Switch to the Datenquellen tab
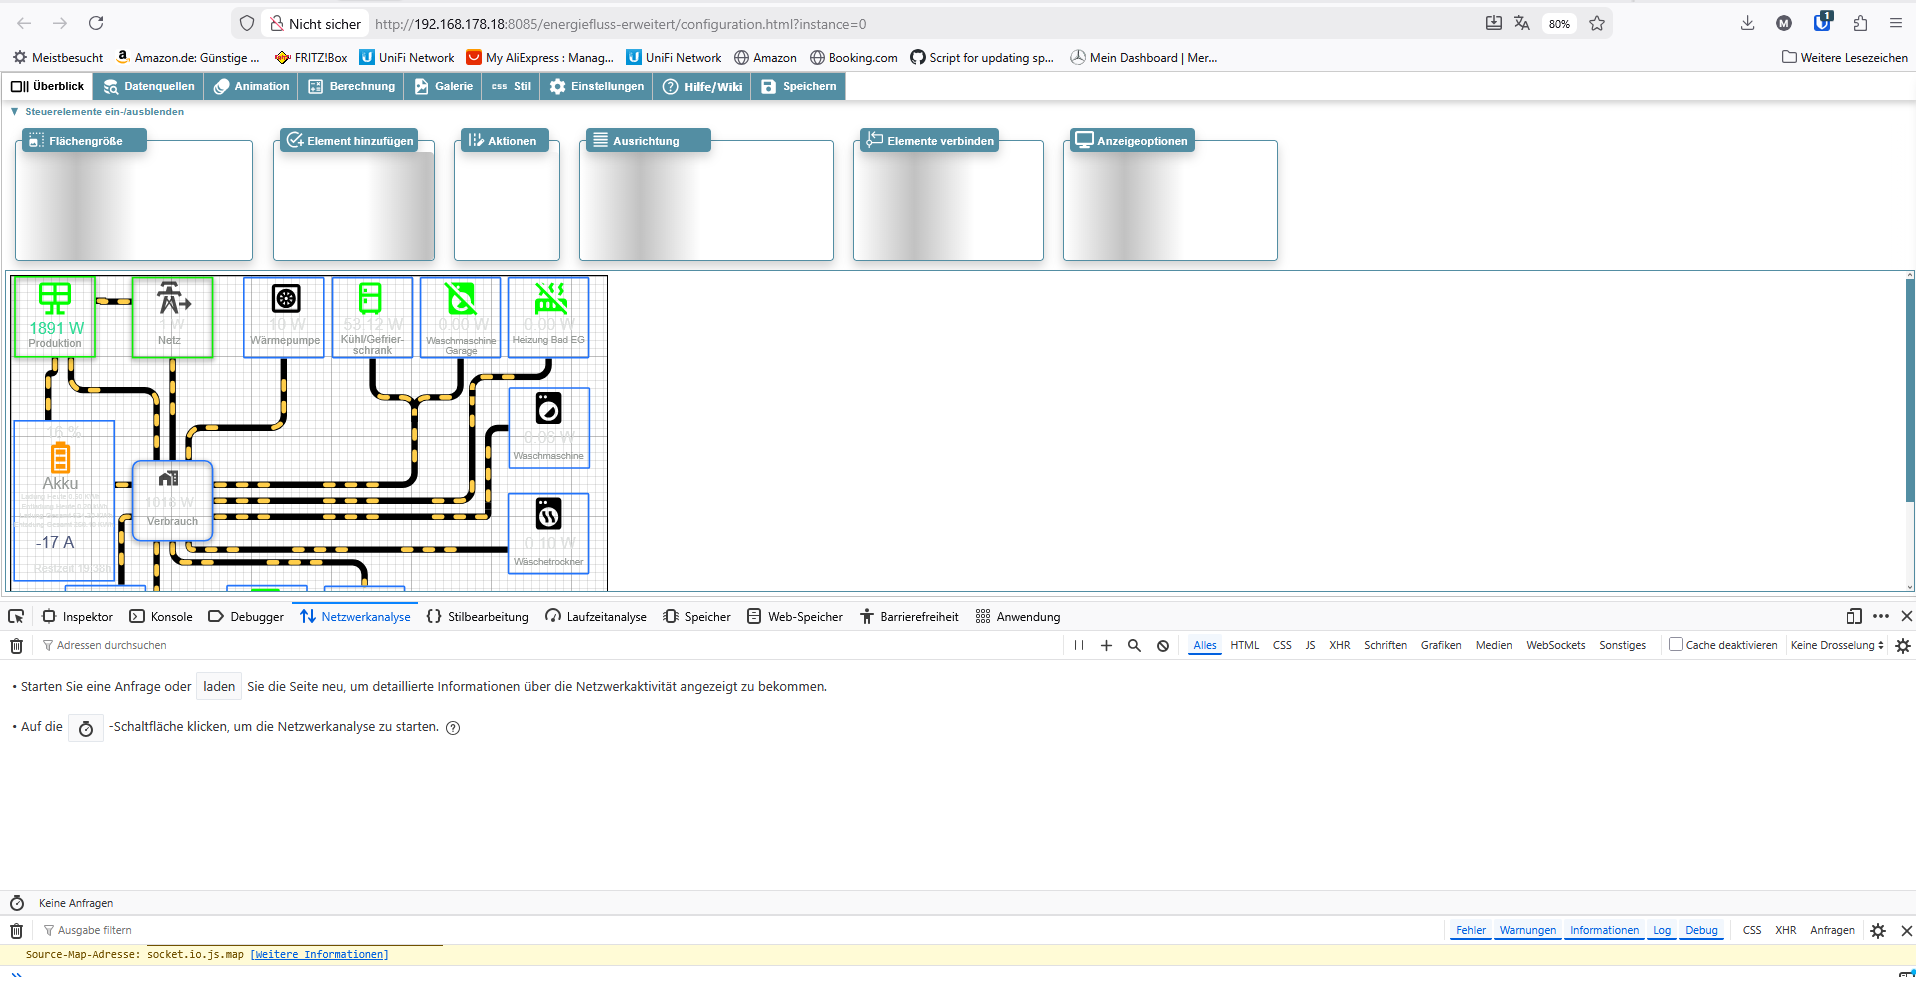Image resolution: width=1916 pixels, height=997 pixels. click(149, 87)
